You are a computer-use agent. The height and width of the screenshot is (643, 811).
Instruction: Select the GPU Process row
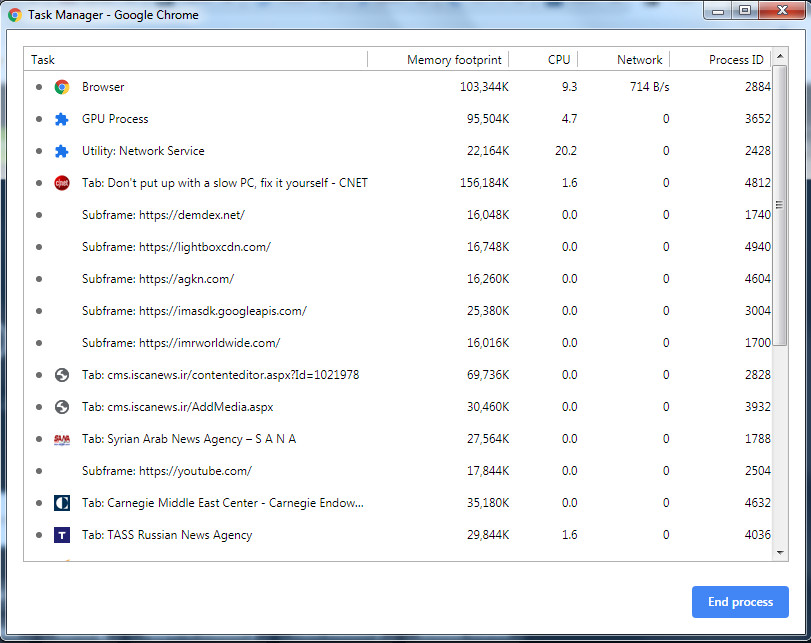coord(398,119)
